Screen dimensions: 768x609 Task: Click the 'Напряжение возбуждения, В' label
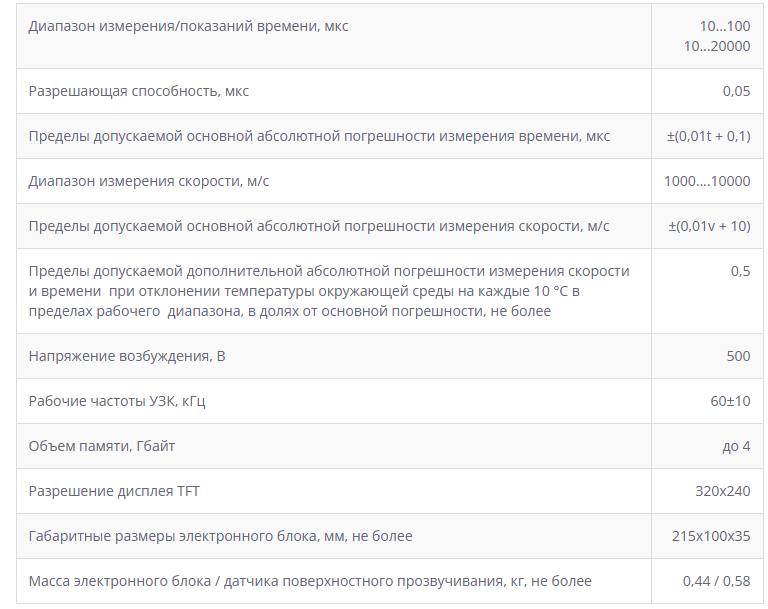click(x=127, y=356)
